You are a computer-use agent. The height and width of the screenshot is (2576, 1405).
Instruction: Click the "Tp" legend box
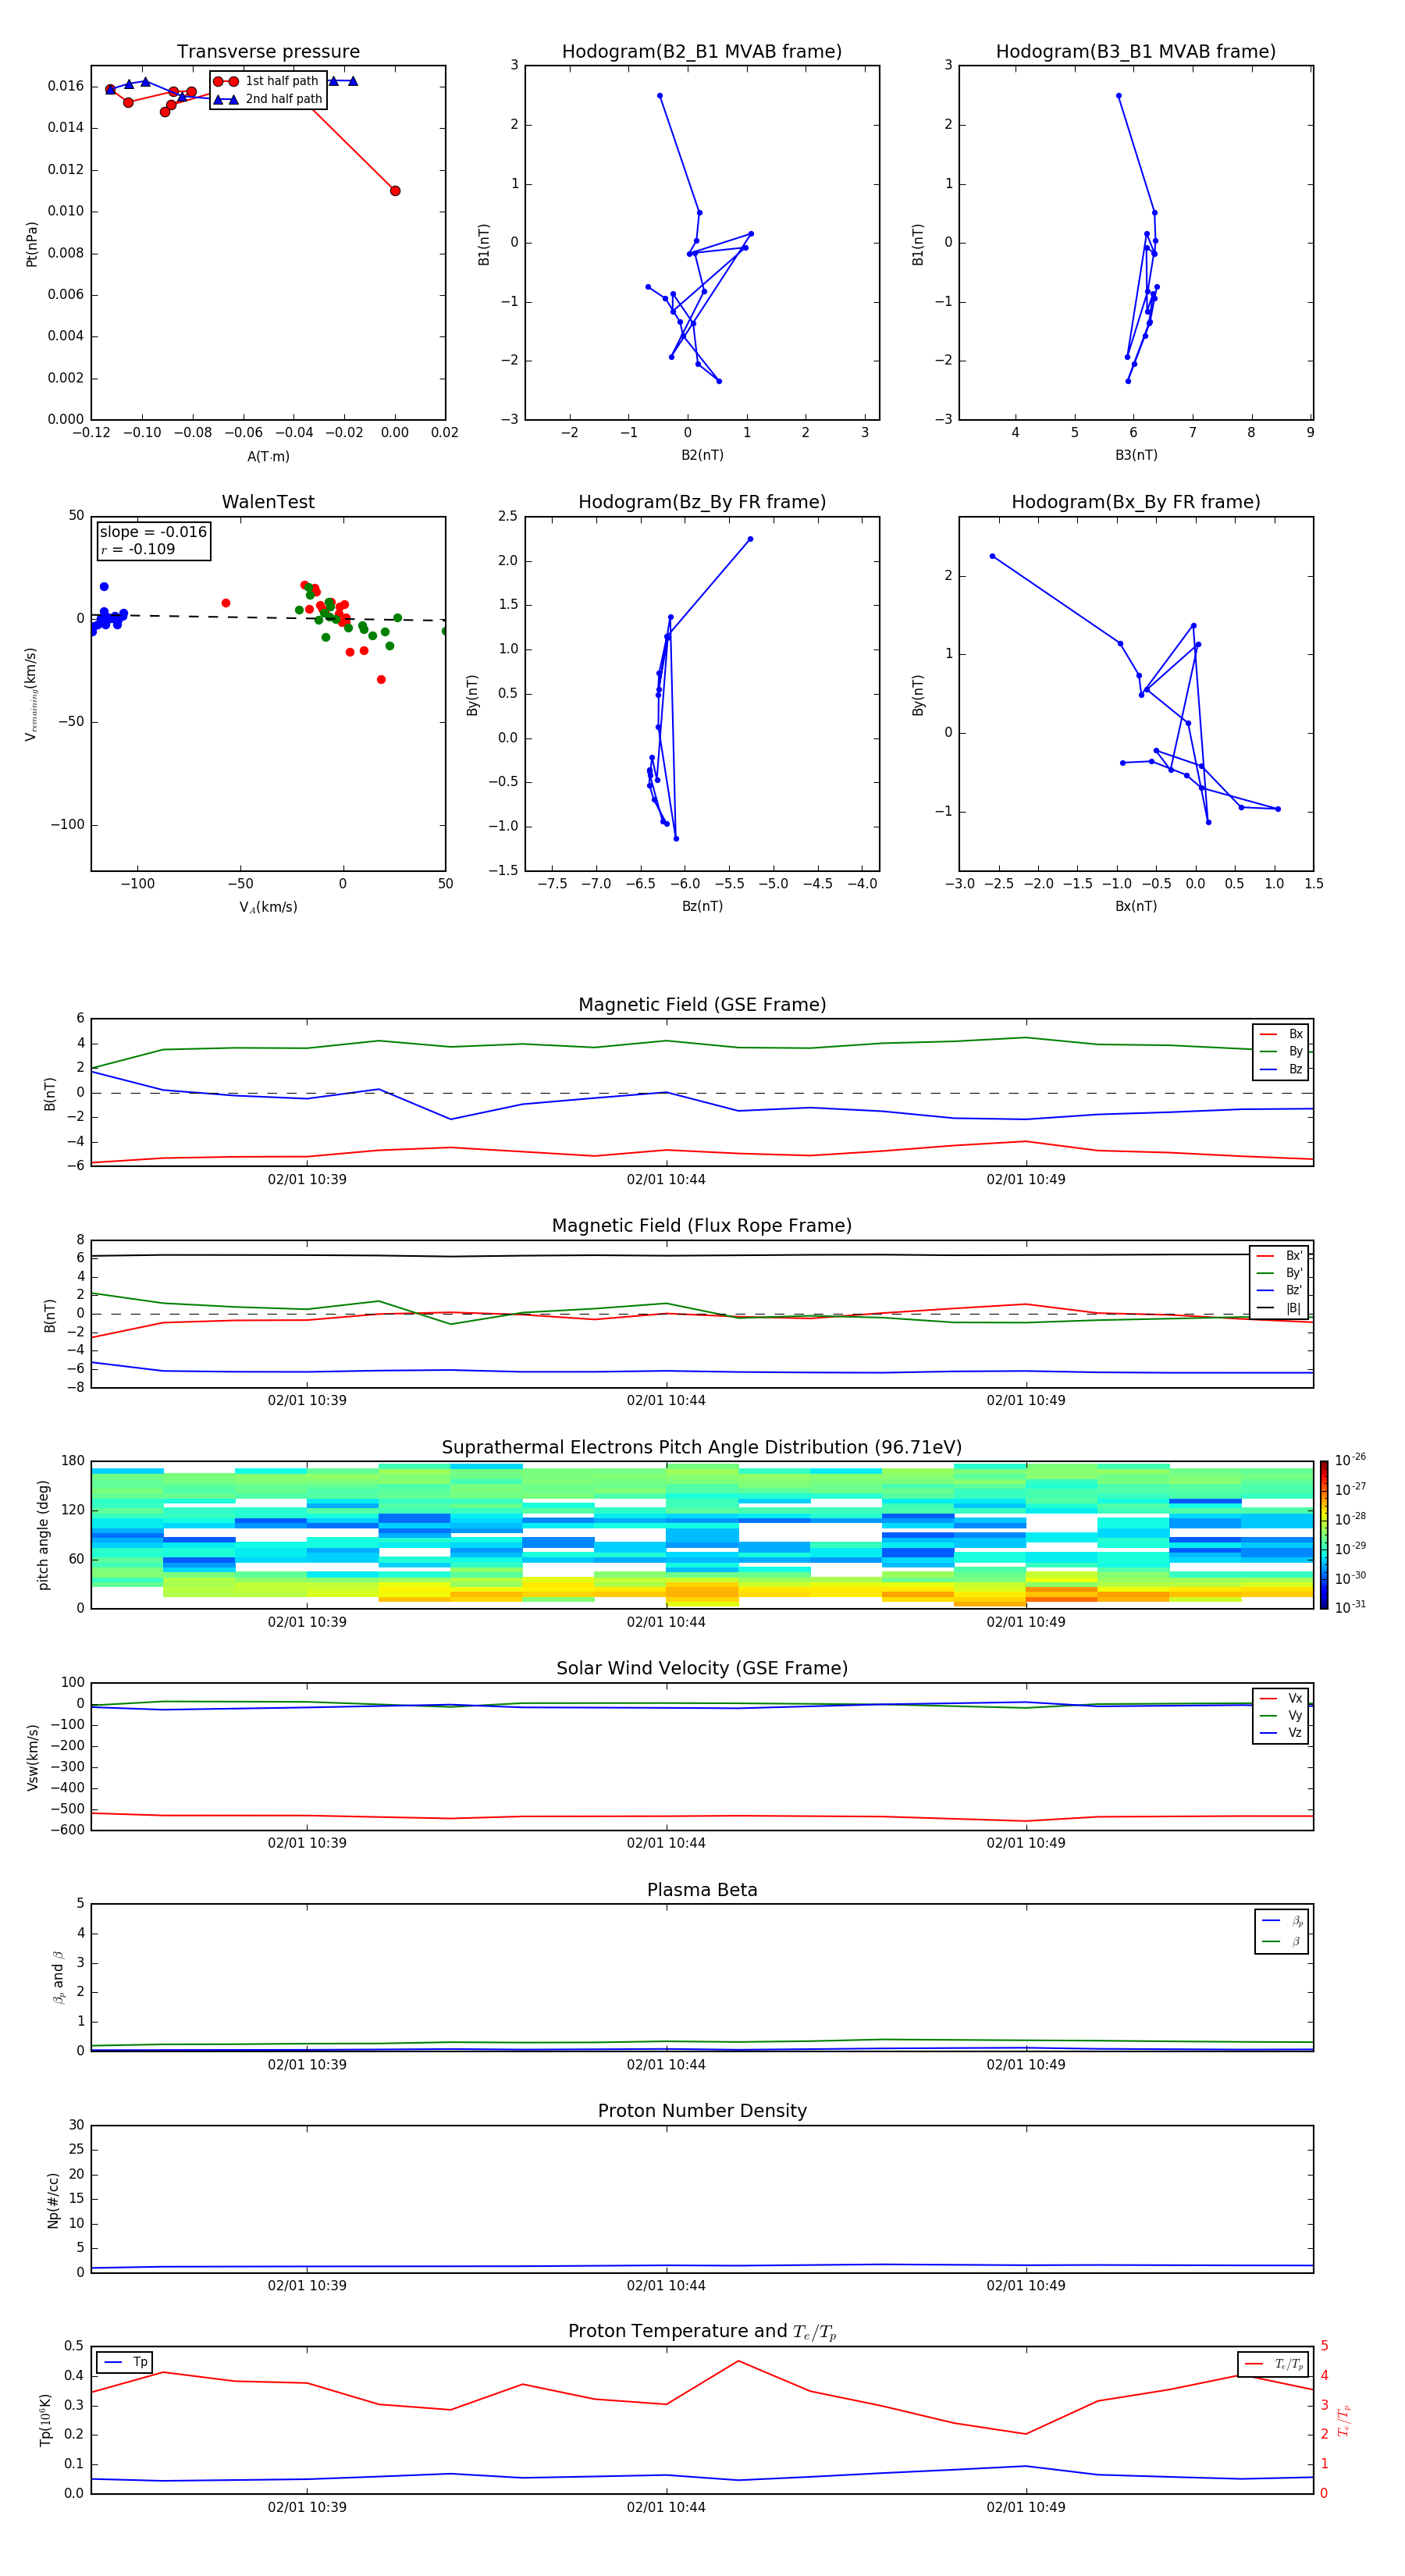click(x=125, y=2362)
